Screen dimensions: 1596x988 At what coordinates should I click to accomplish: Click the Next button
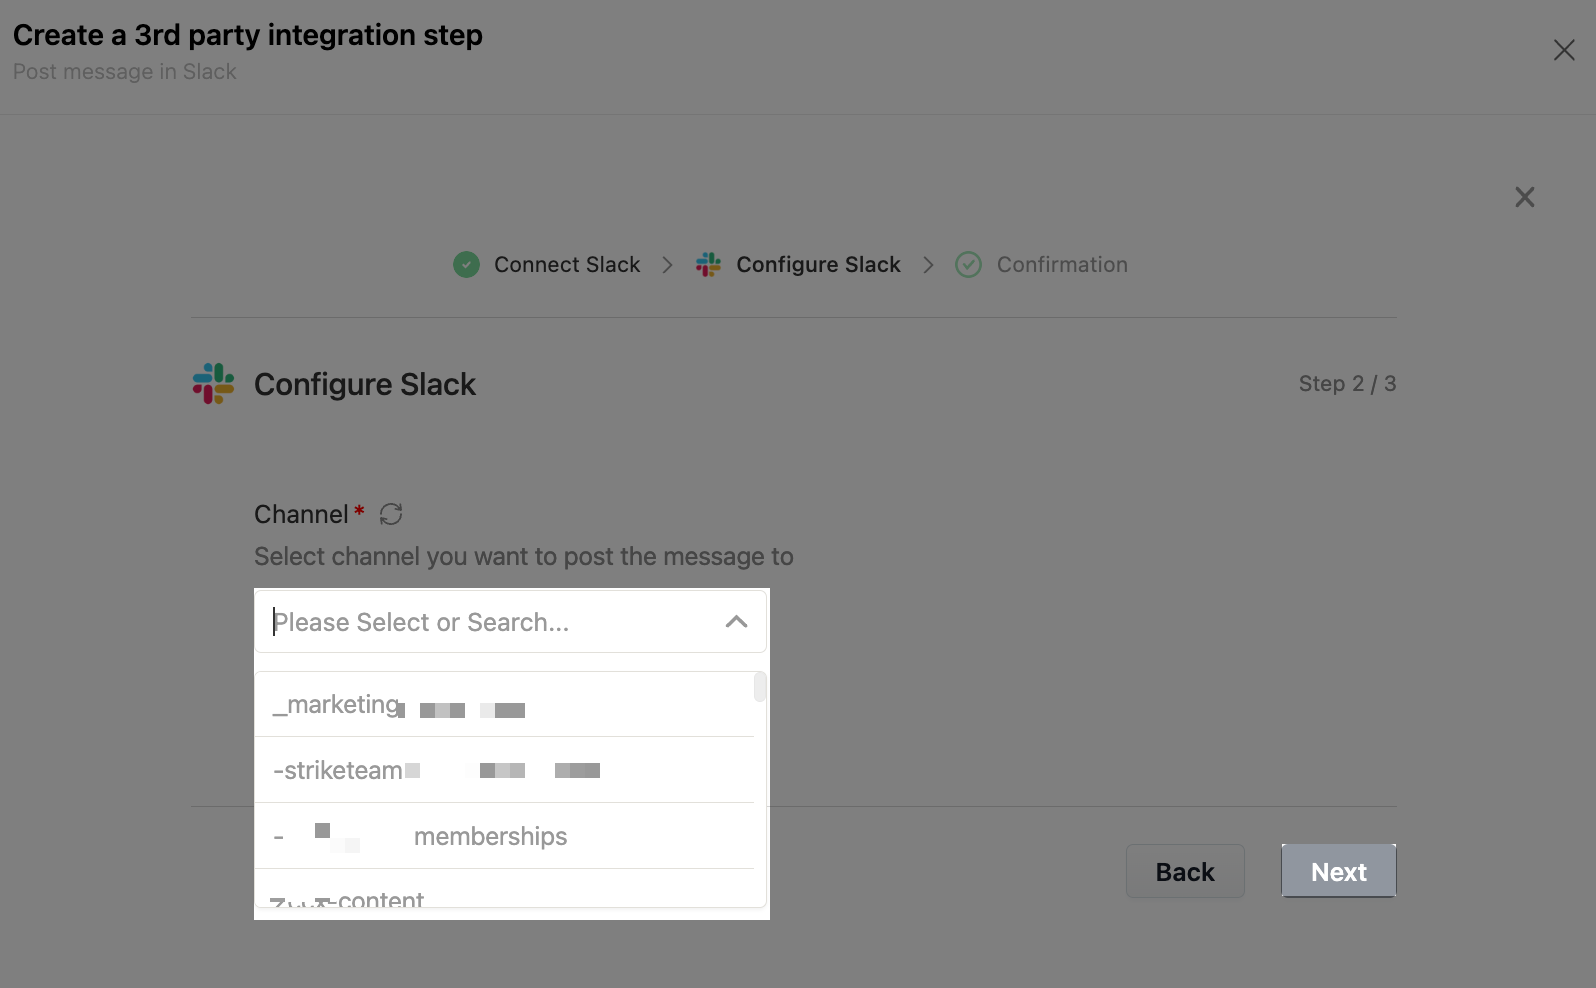tap(1339, 872)
